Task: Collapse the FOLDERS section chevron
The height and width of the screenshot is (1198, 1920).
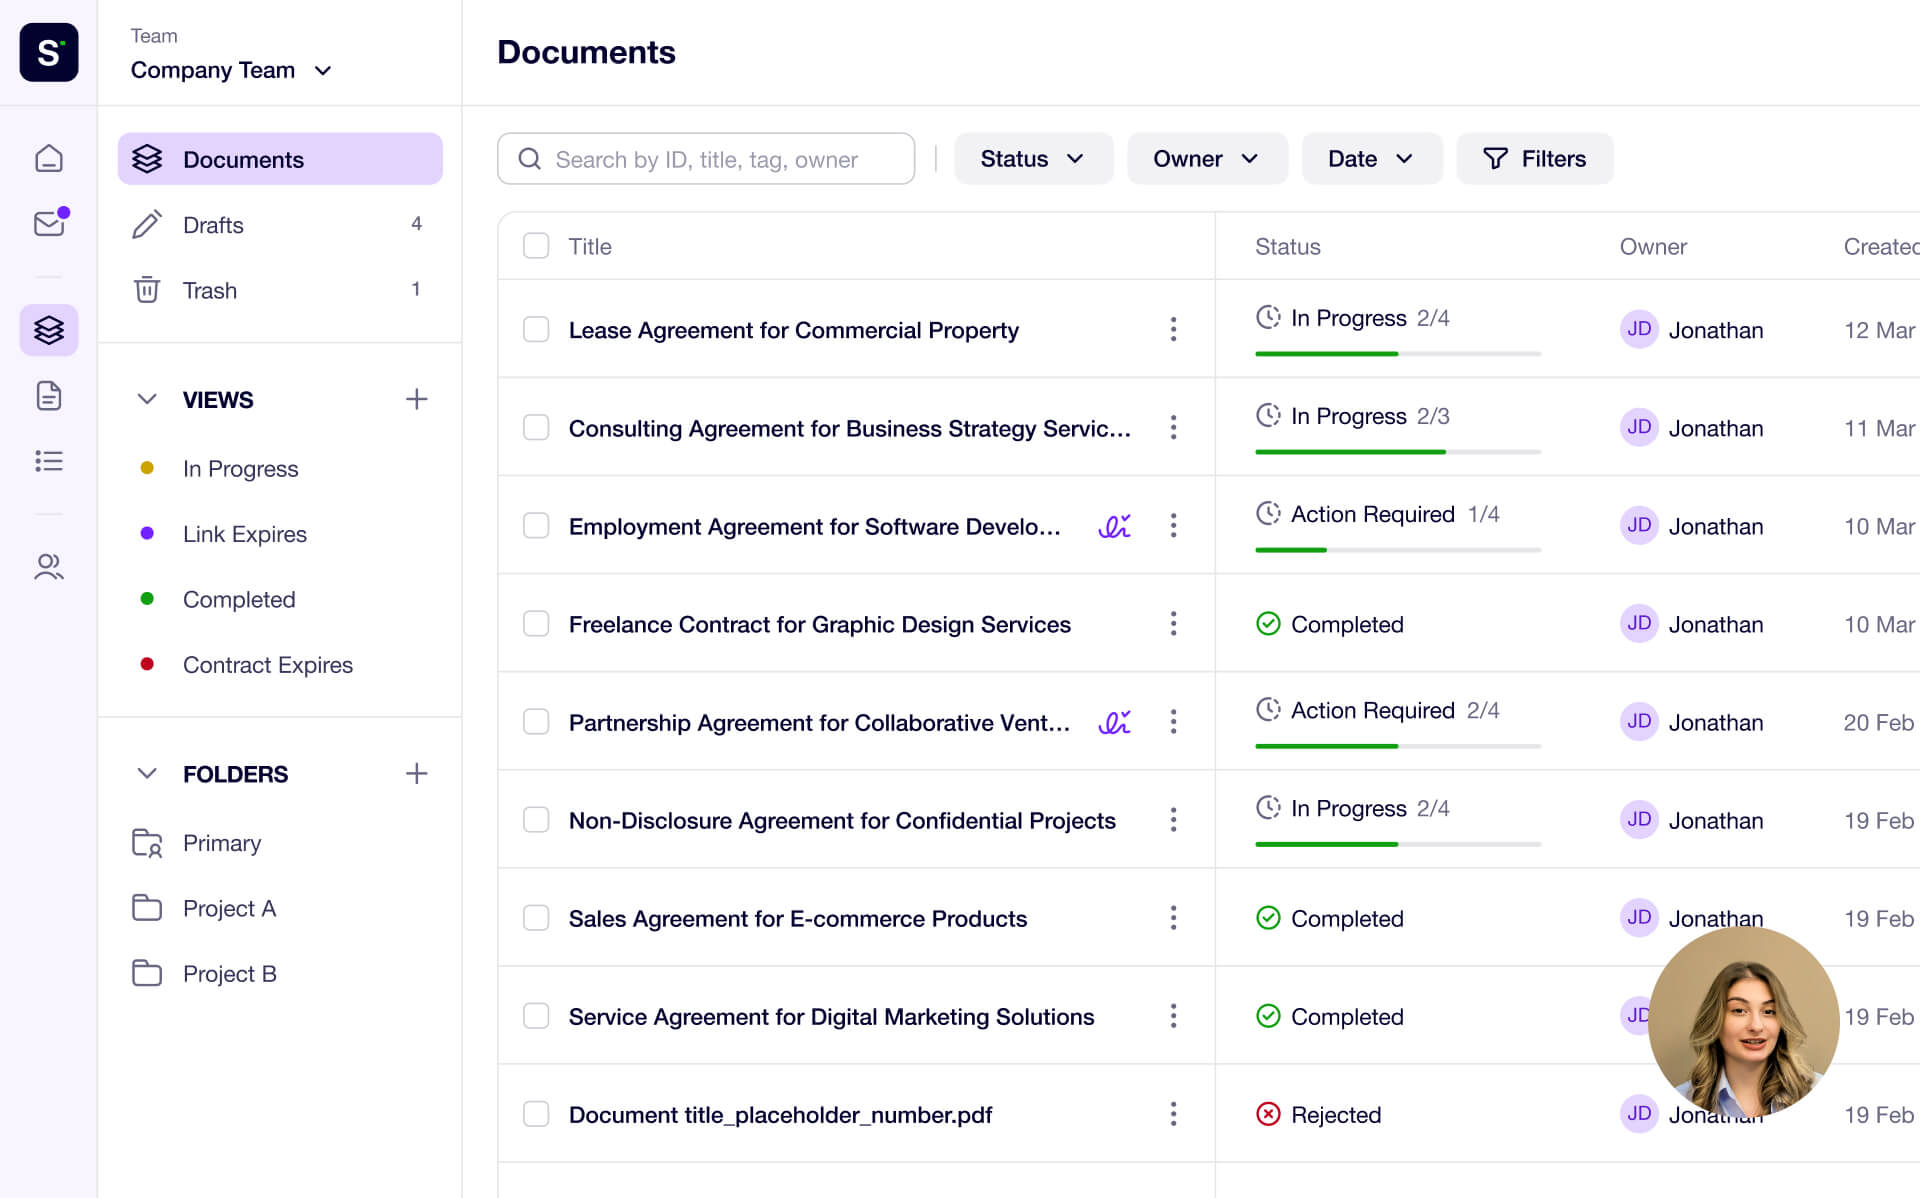Action: coord(147,773)
